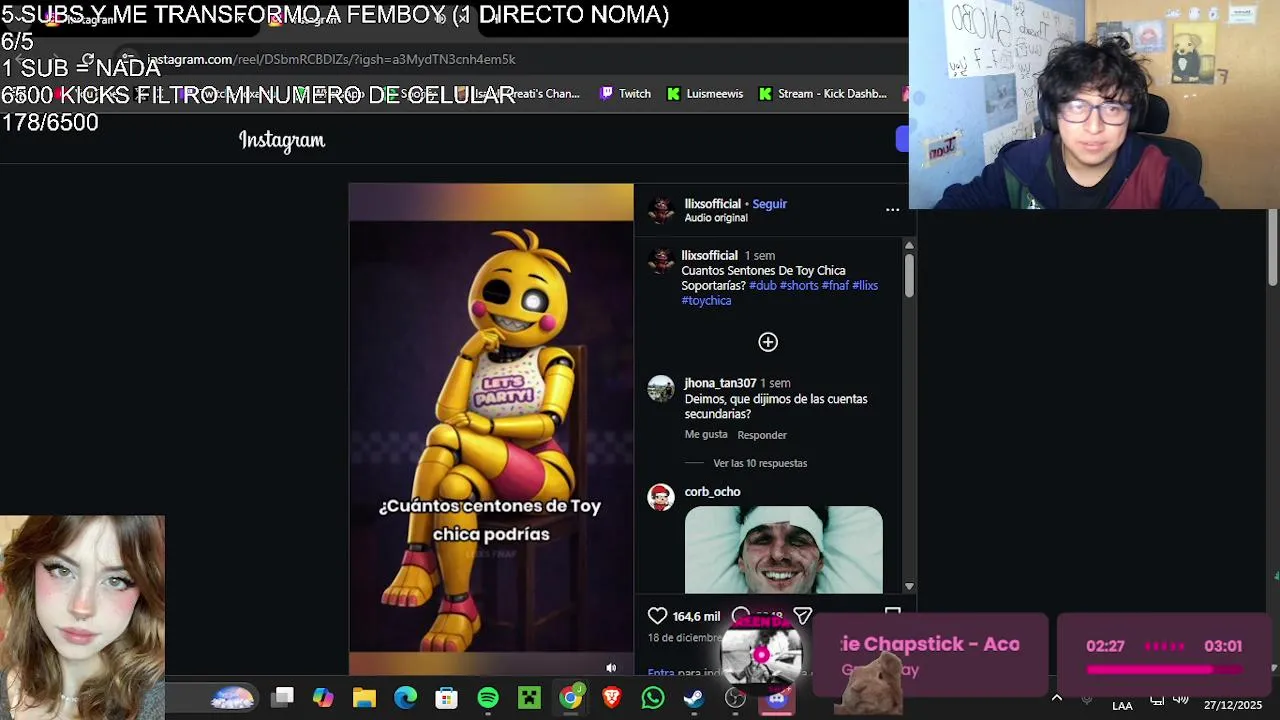Load more comments with the plus circle

pos(768,342)
